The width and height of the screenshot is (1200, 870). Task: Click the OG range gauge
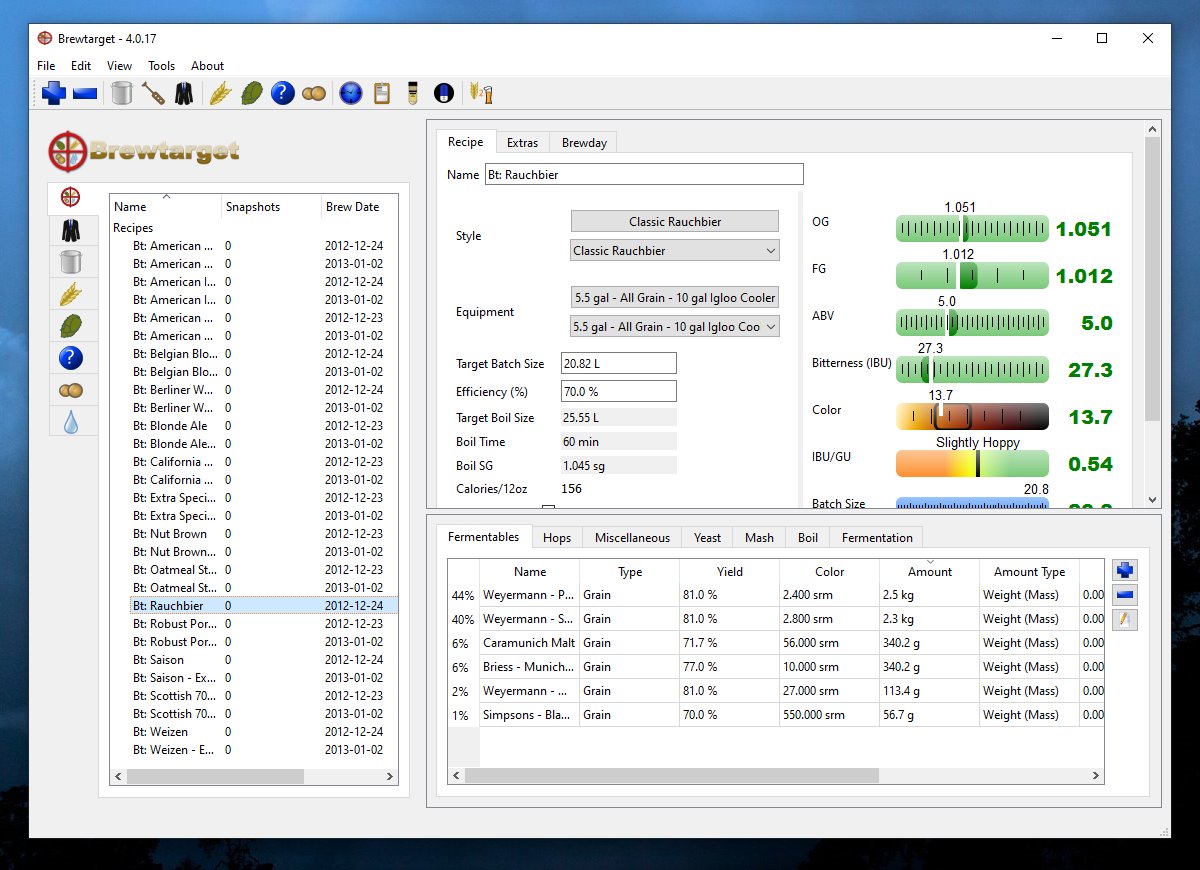tap(972, 229)
